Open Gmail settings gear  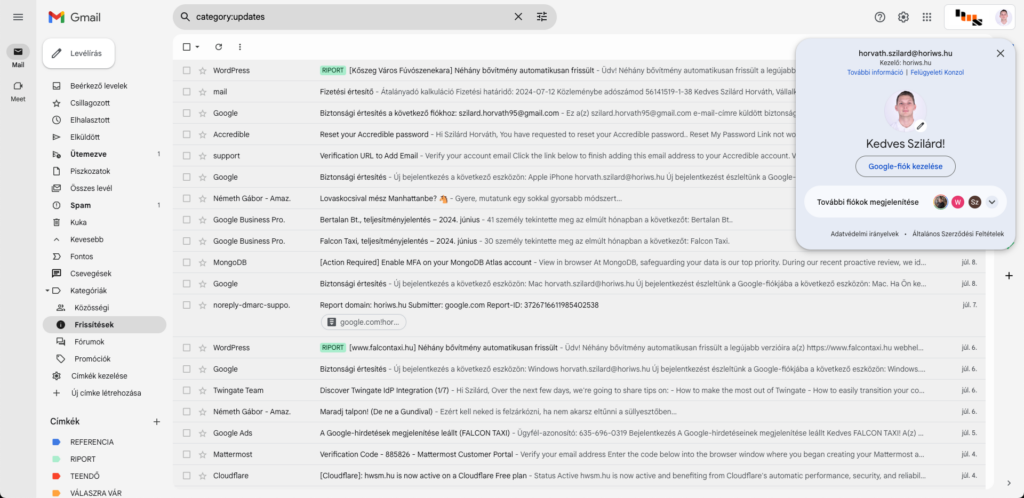pyautogui.click(x=903, y=17)
